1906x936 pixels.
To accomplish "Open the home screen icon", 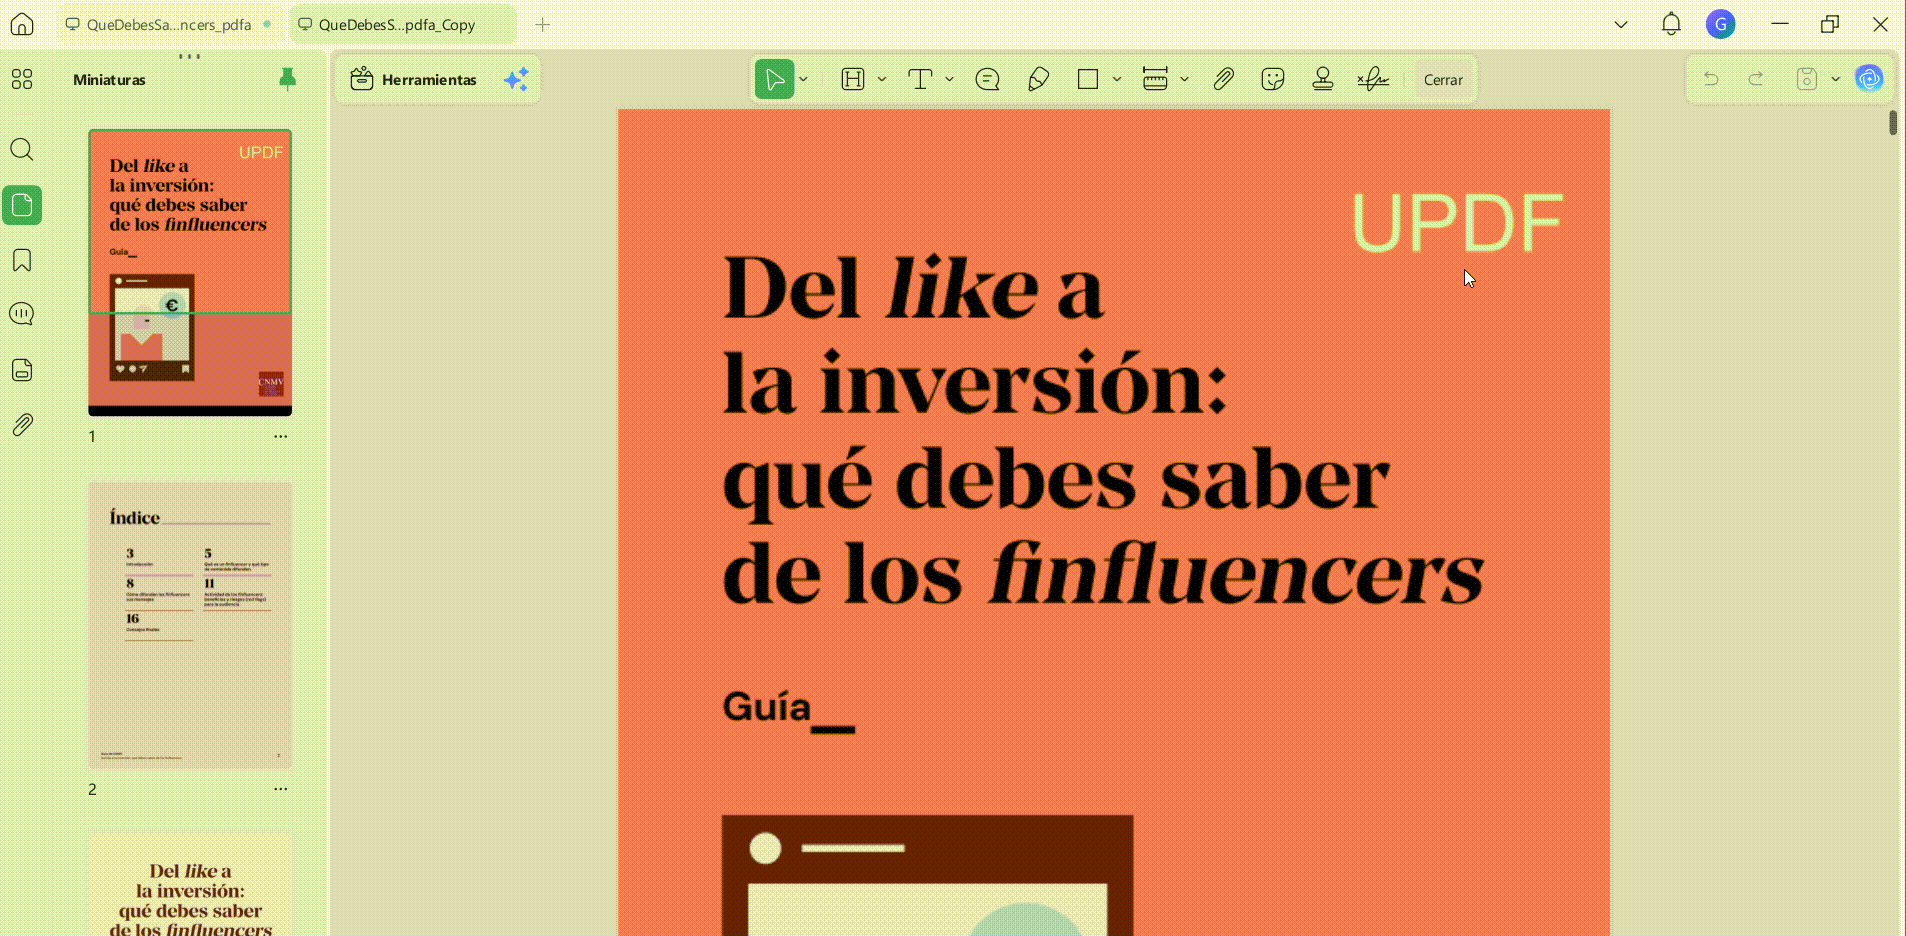I will (22, 24).
